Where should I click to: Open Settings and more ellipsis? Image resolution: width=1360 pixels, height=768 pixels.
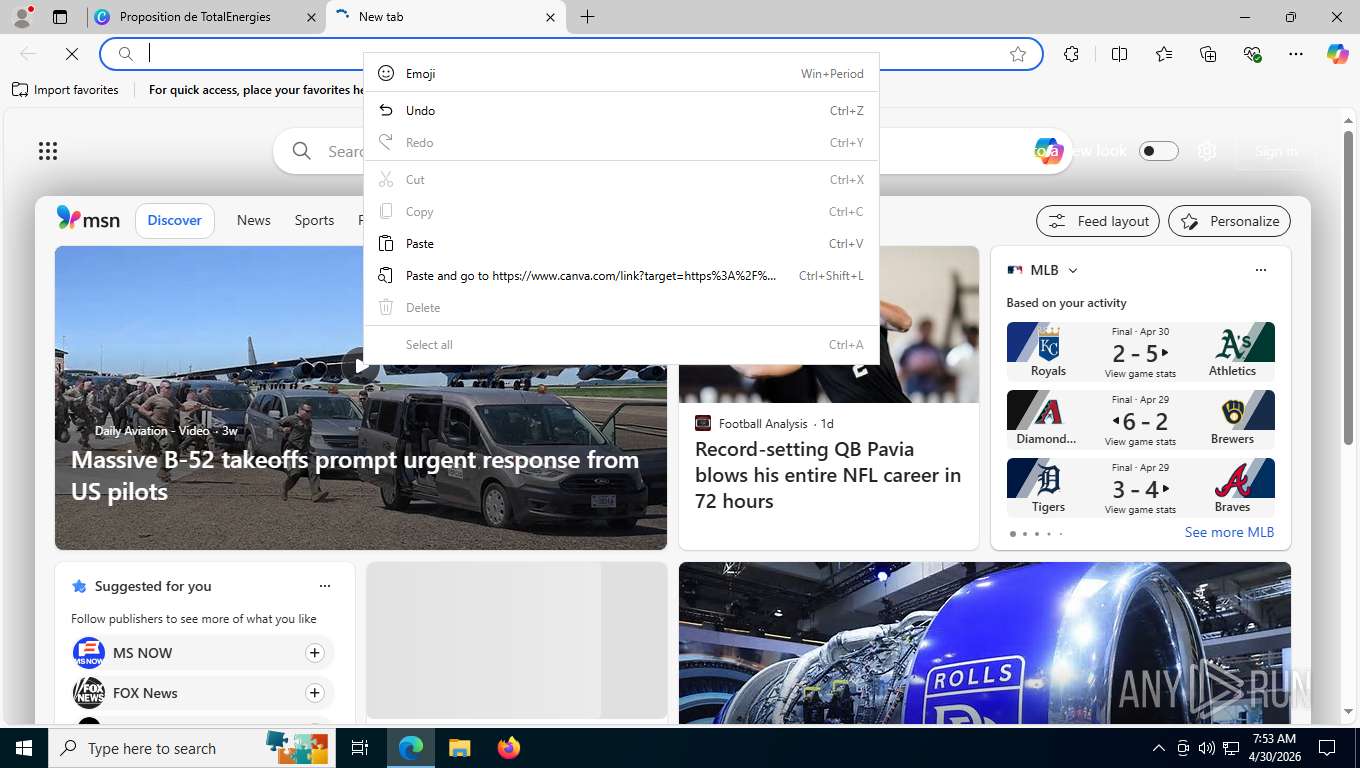click(x=1296, y=54)
